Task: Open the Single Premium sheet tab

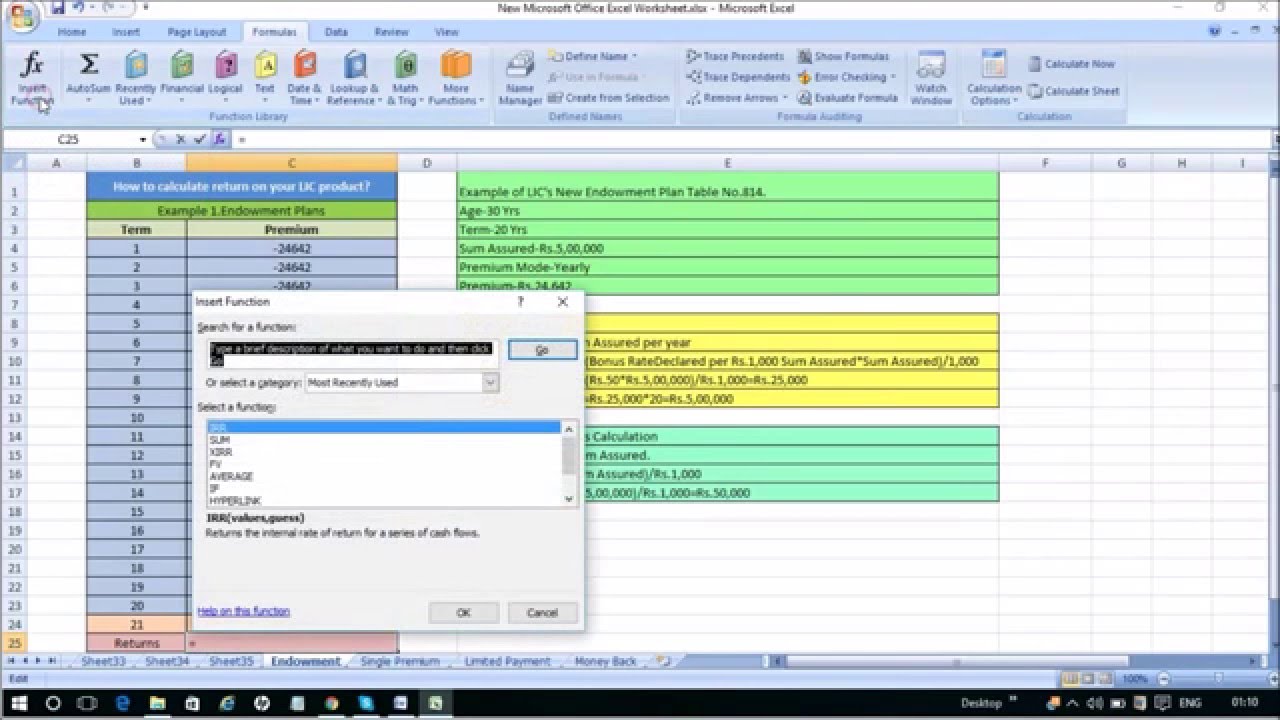Action: coord(400,661)
